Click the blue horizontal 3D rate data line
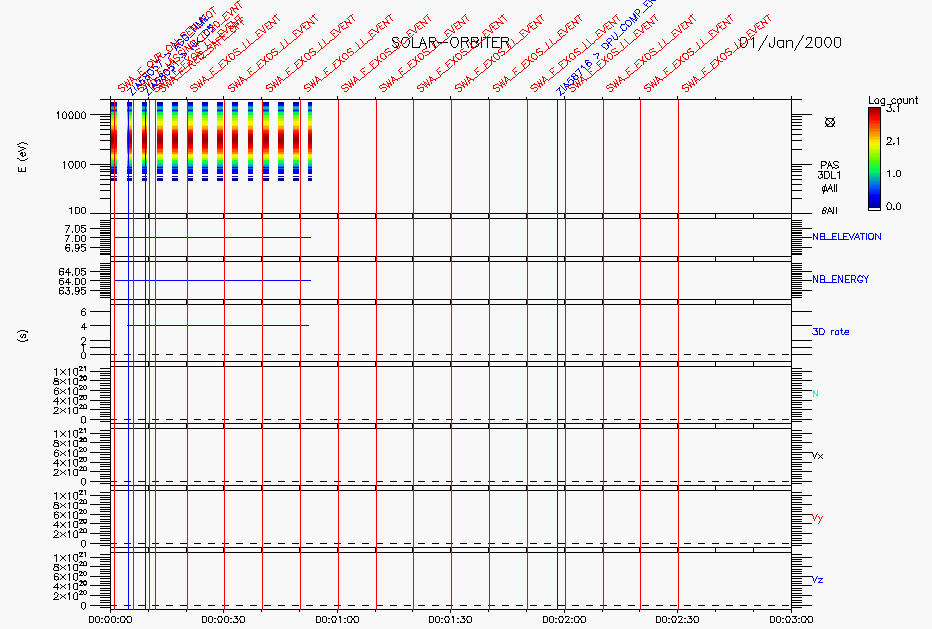Image resolution: width=932 pixels, height=629 pixels. [218, 325]
